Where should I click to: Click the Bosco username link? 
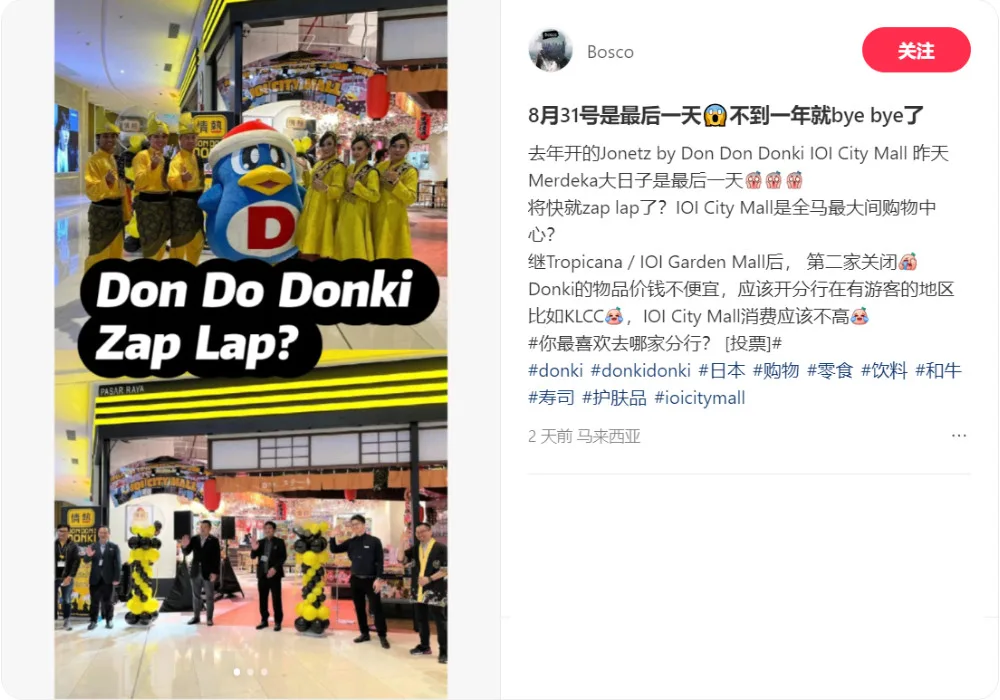point(610,52)
